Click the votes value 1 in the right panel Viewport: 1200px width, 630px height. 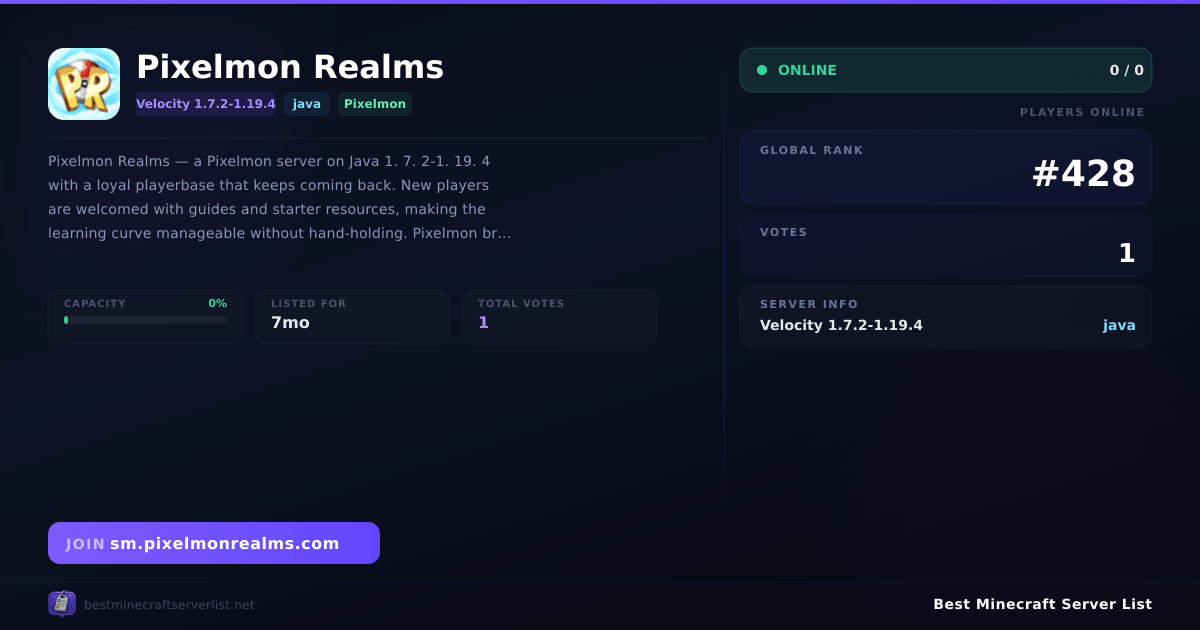coord(1127,253)
